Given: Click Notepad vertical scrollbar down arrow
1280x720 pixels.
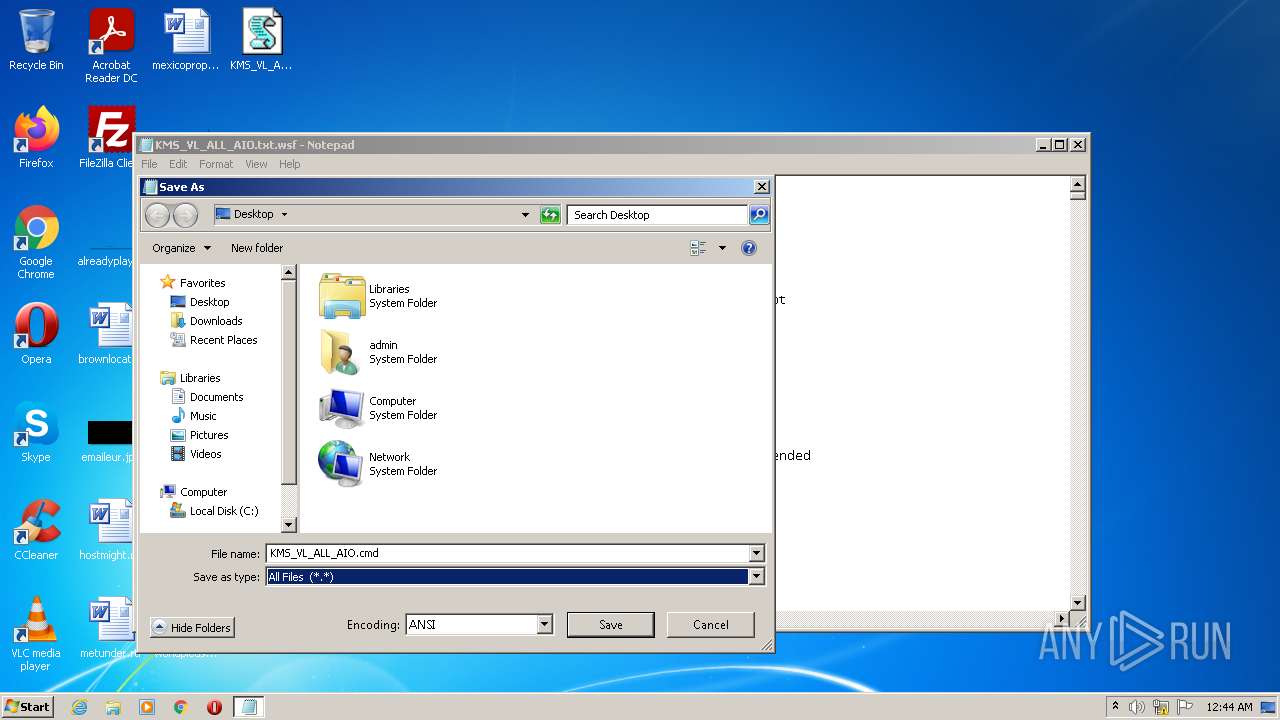Looking at the screenshot, I should 1078,603.
